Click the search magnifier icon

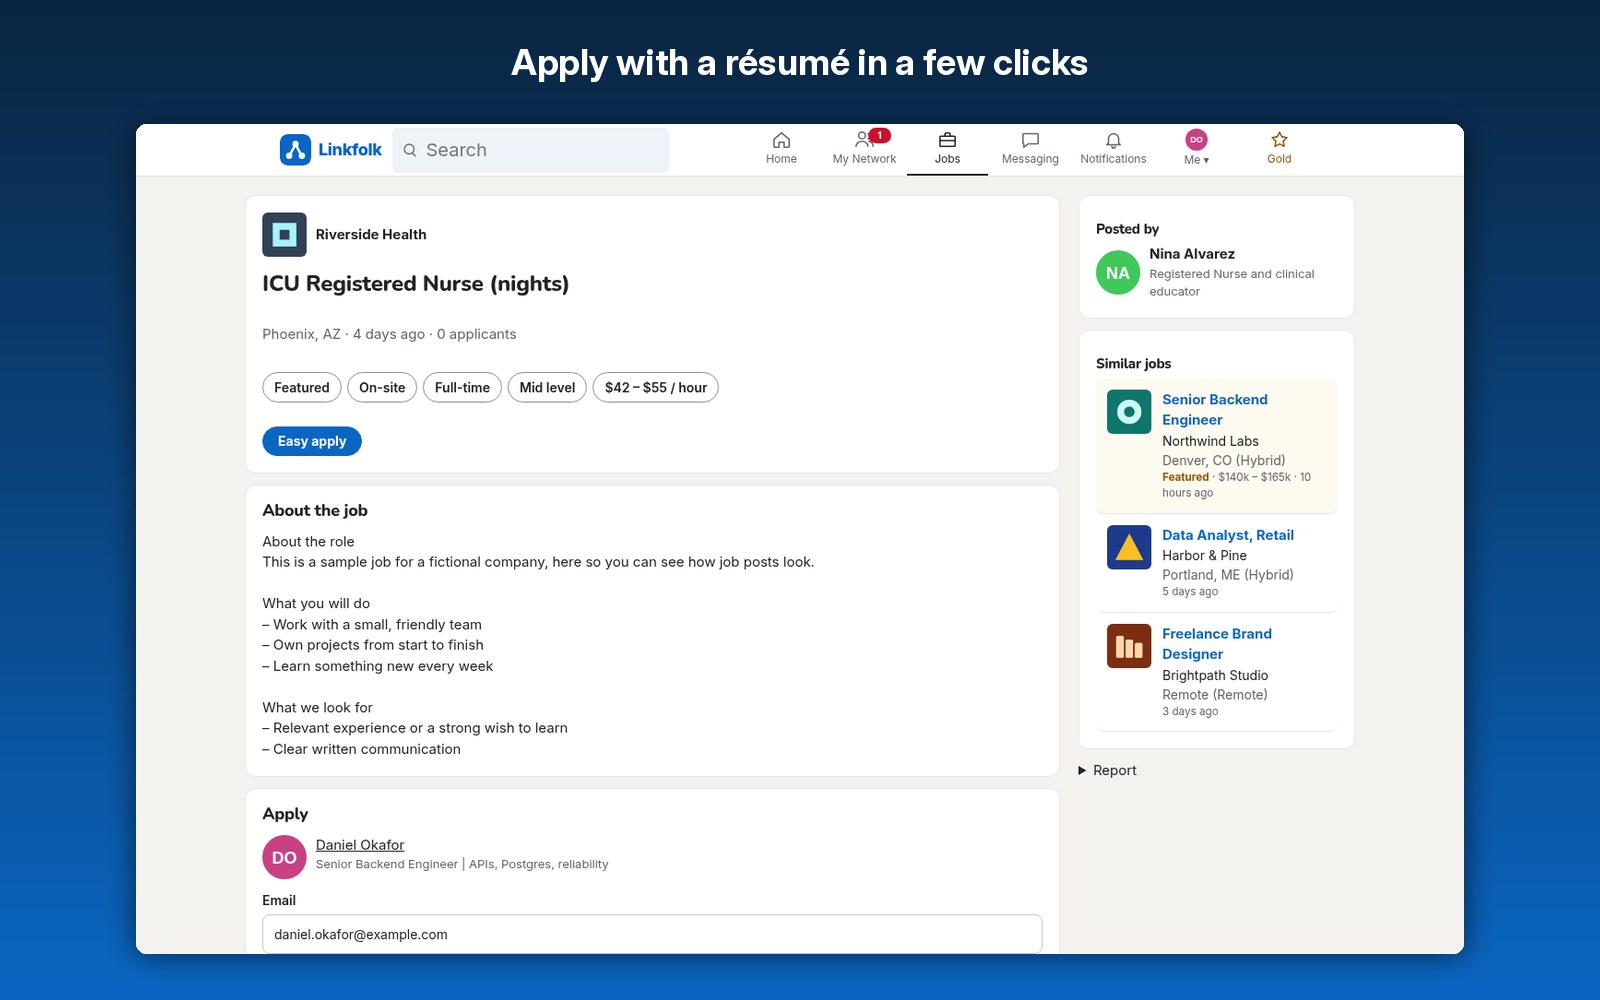[x=410, y=150]
